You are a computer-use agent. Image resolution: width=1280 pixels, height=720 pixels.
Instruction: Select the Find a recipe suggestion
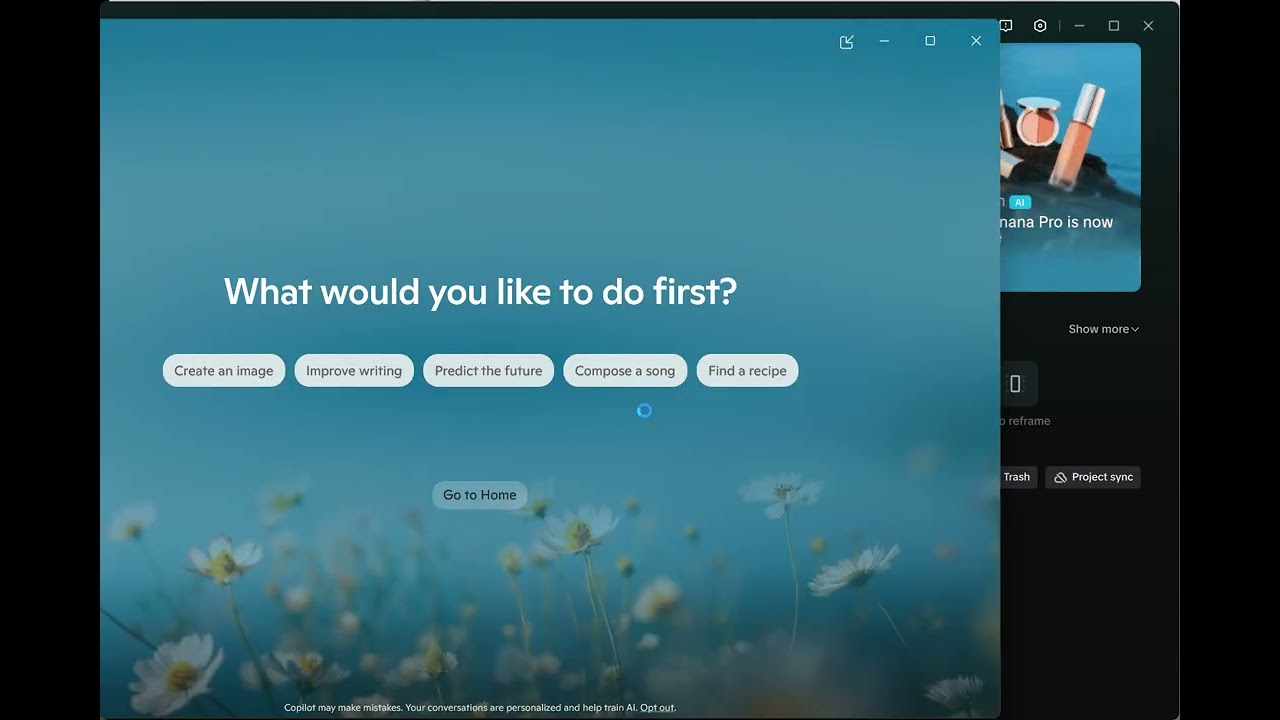point(747,371)
